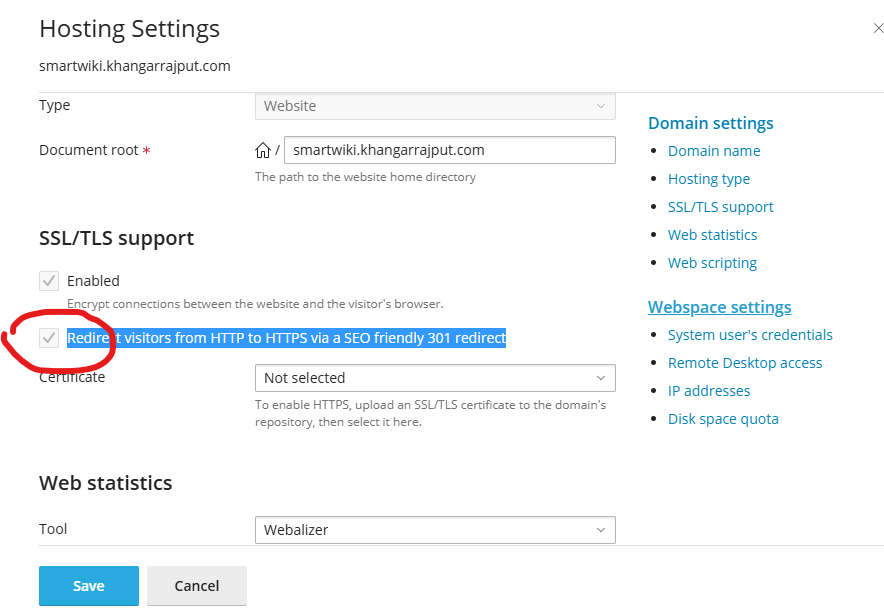Open the hosting Type dropdown
Viewport: 884px width, 608px height.
[x=435, y=106]
